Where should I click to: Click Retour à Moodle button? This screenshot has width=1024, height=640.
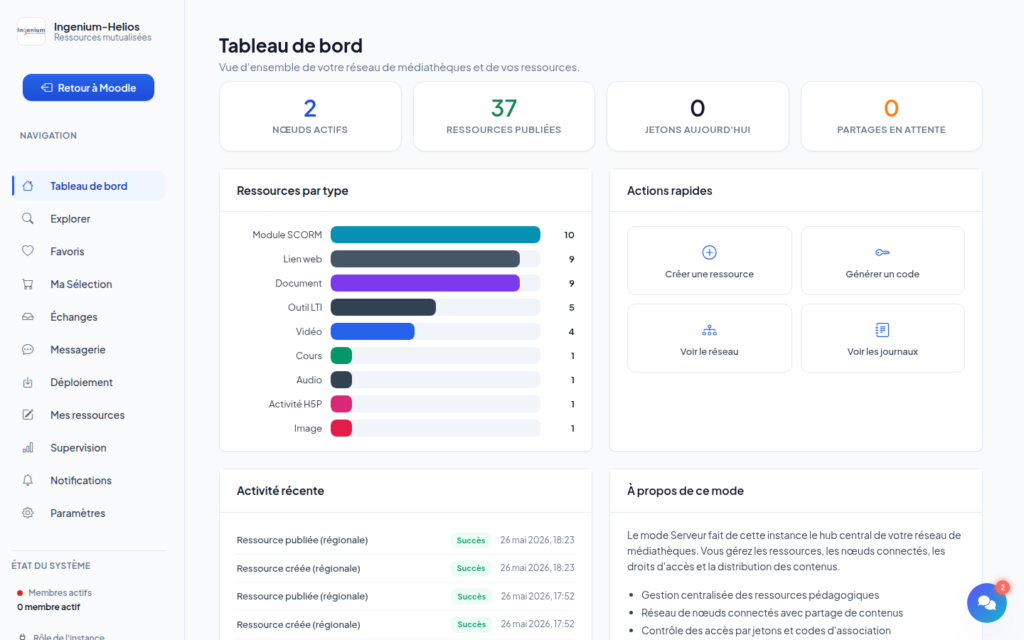click(88, 88)
